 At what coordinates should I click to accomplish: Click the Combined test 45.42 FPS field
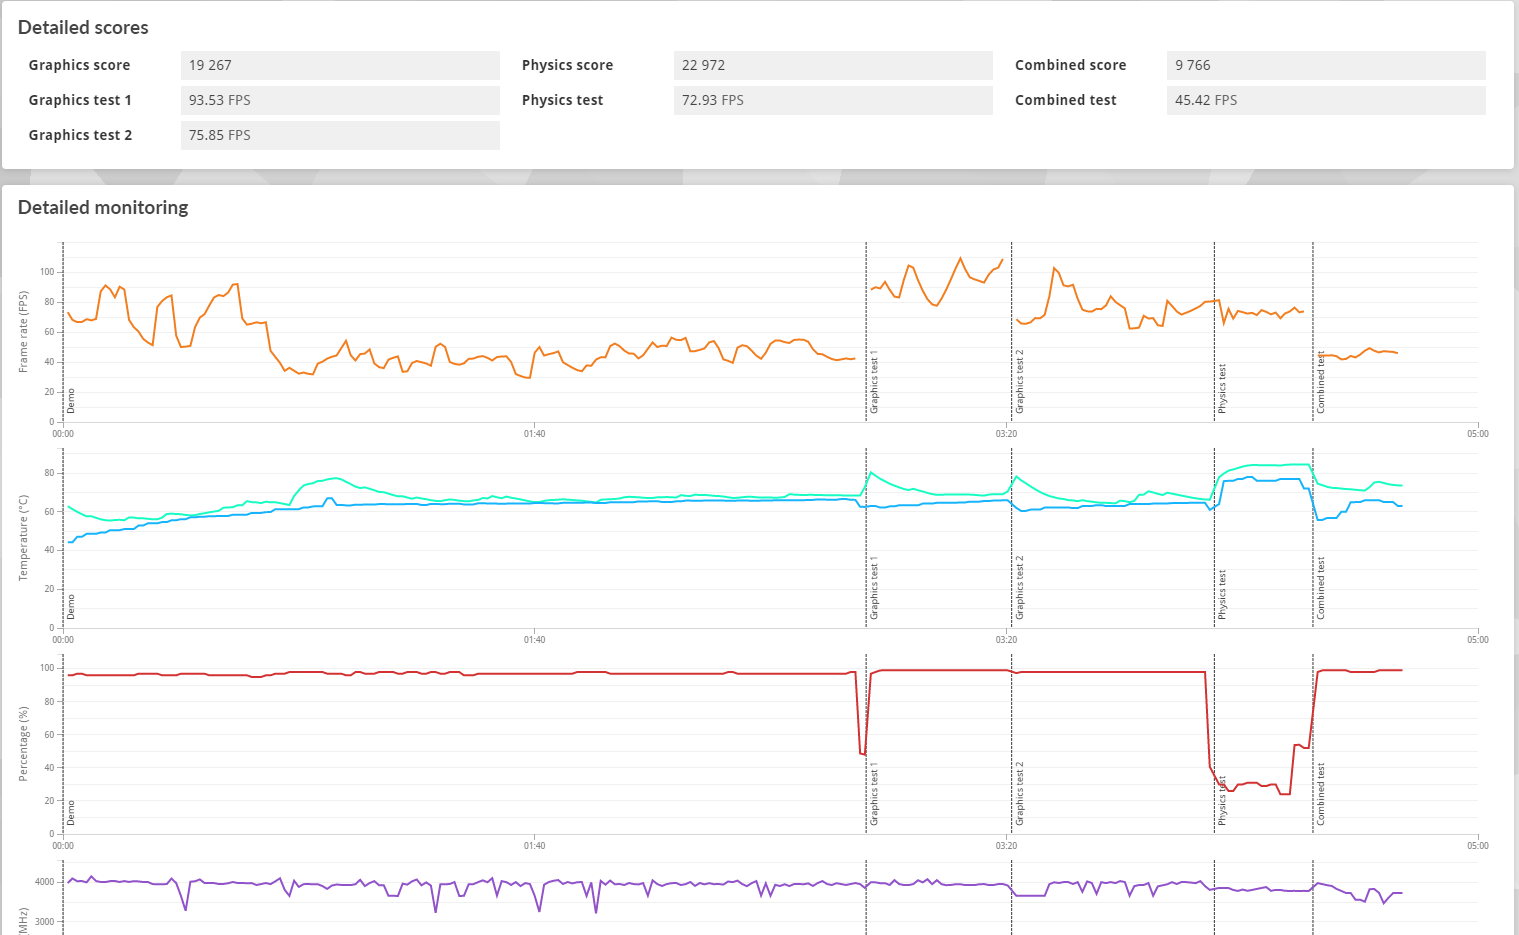pos(1326,100)
